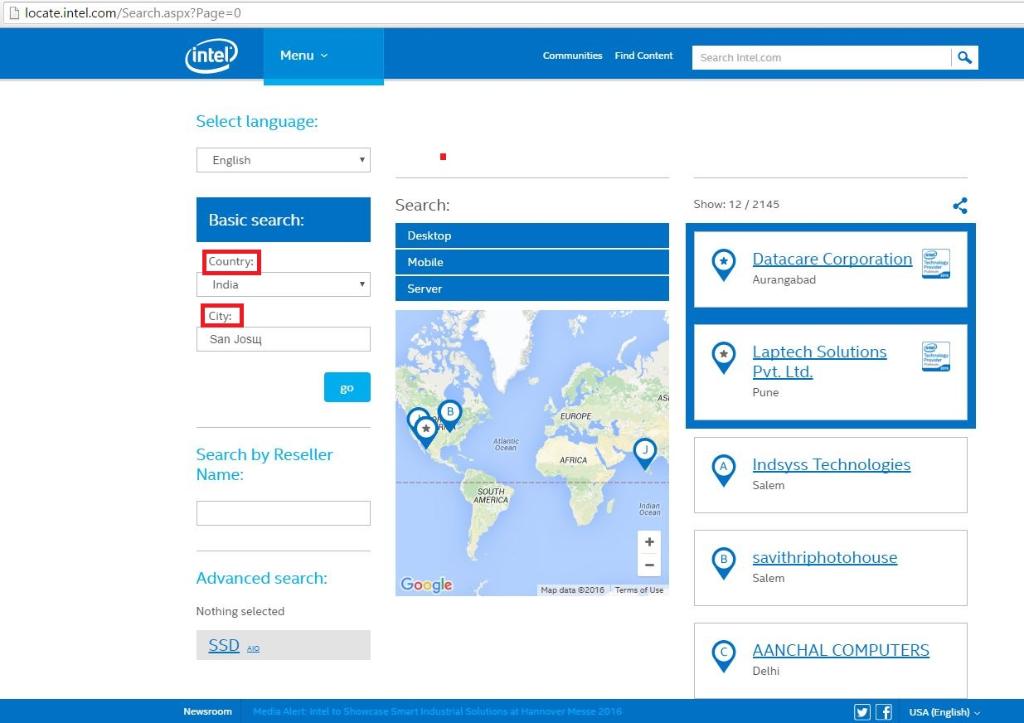Click the Search by Reseller Name field
The image size is (1024, 723).
(x=283, y=513)
